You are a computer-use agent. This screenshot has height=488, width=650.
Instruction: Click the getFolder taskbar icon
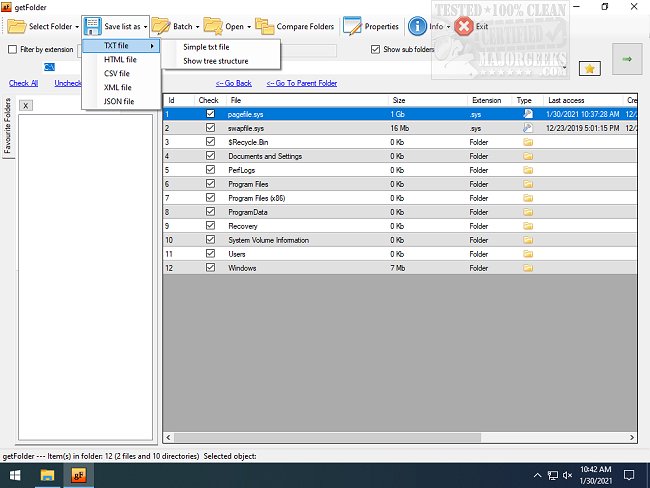point(78,475)
